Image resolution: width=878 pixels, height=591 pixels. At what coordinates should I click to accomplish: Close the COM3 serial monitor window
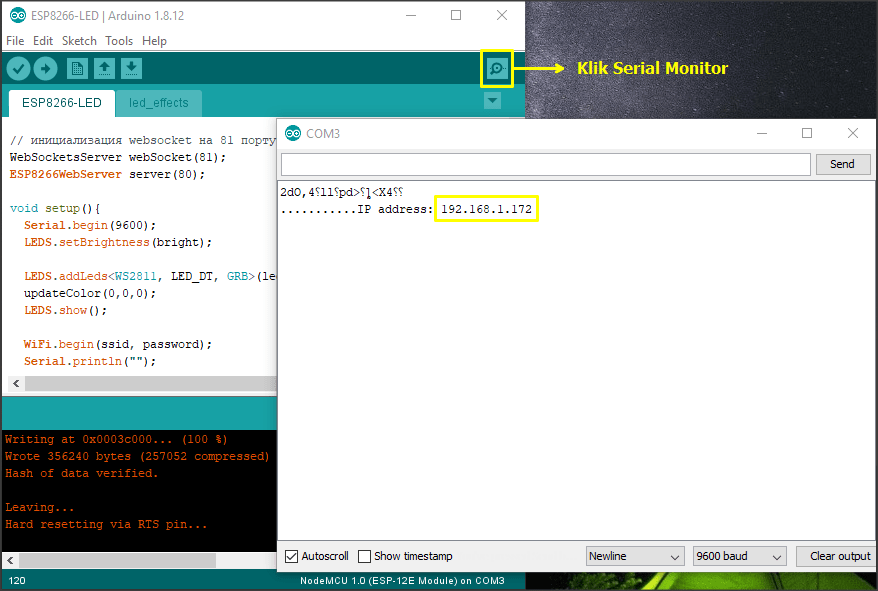853,133
